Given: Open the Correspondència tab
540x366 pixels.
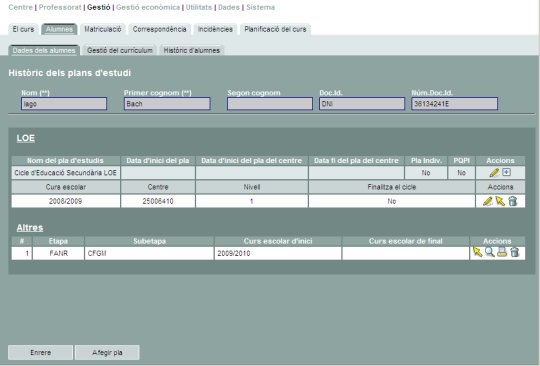Looking at the screenshot, I should coord(159,29).
